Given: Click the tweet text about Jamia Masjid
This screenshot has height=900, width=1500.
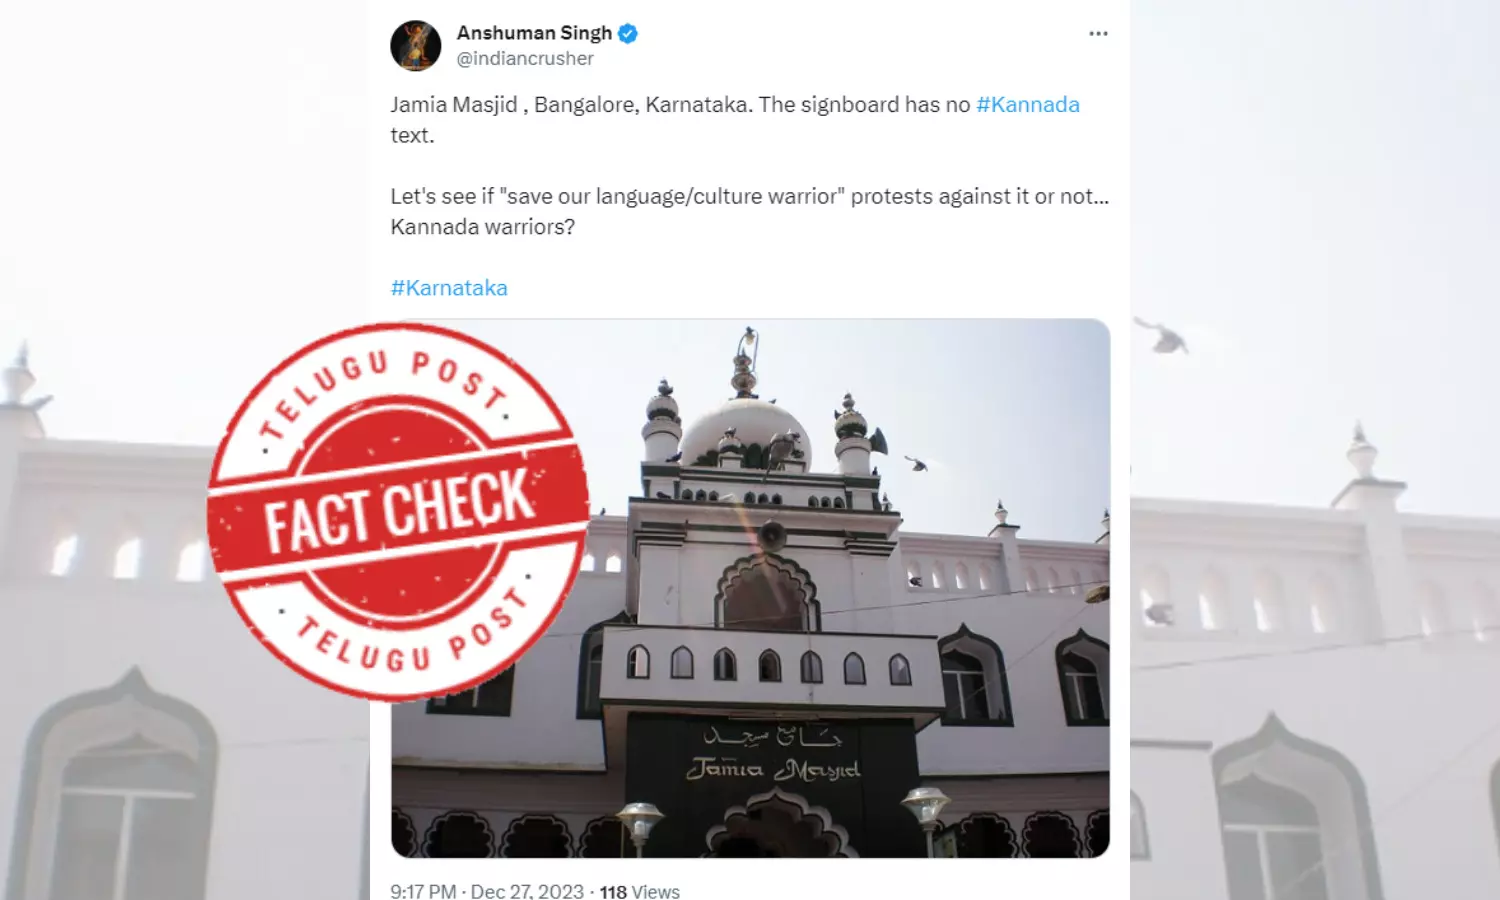Looking at the screenshot, I should pyautogui.click(x=735, y=119).
